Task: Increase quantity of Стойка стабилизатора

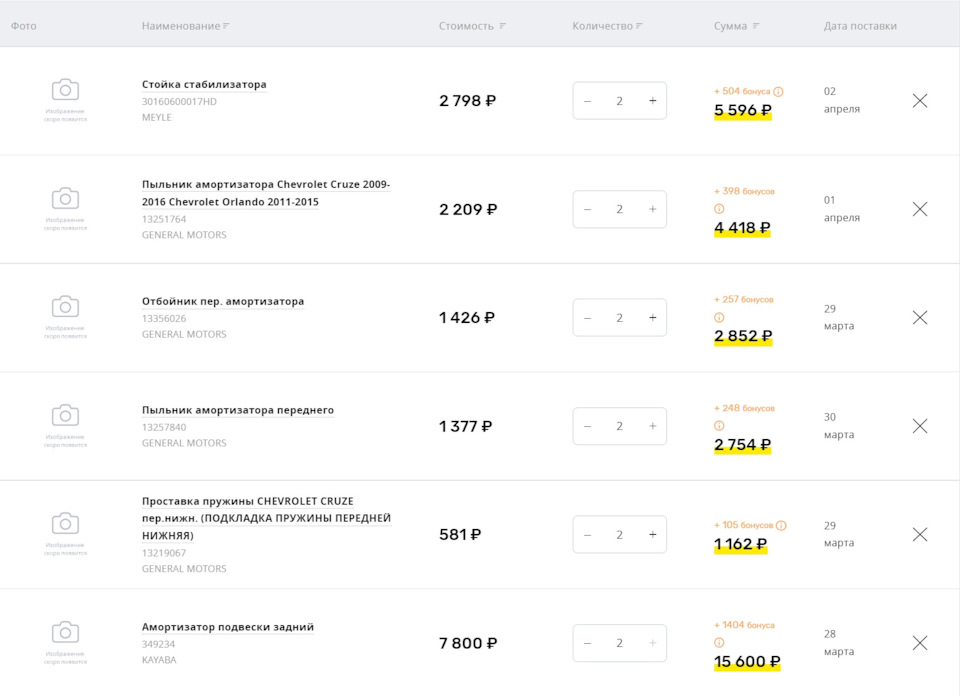Action: coord(652,101)
